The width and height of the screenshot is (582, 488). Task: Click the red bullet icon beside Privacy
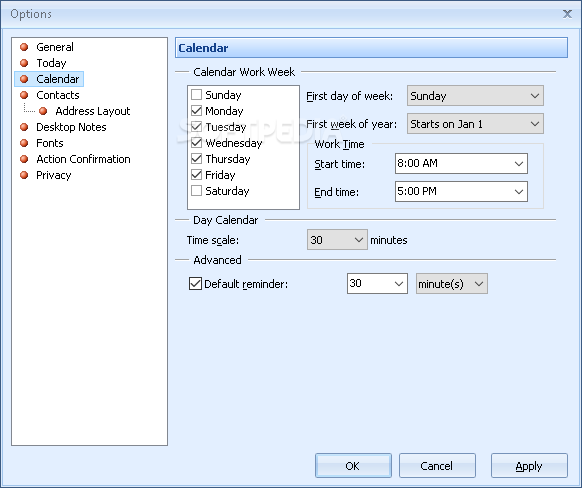click(24, 175)
